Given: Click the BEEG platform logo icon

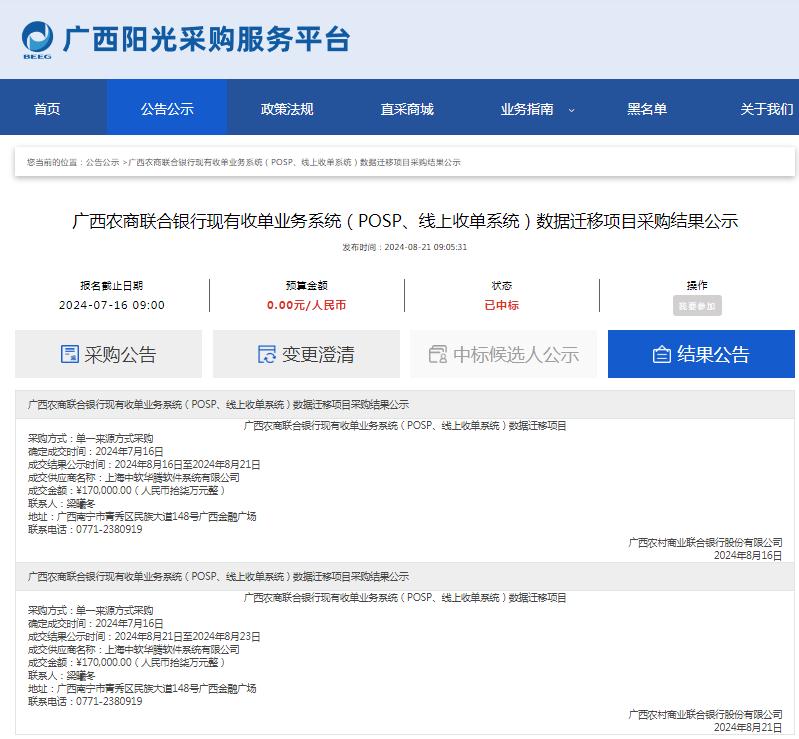Looking at the screenshot, I should pyautogui.click(x=37, y=40).
